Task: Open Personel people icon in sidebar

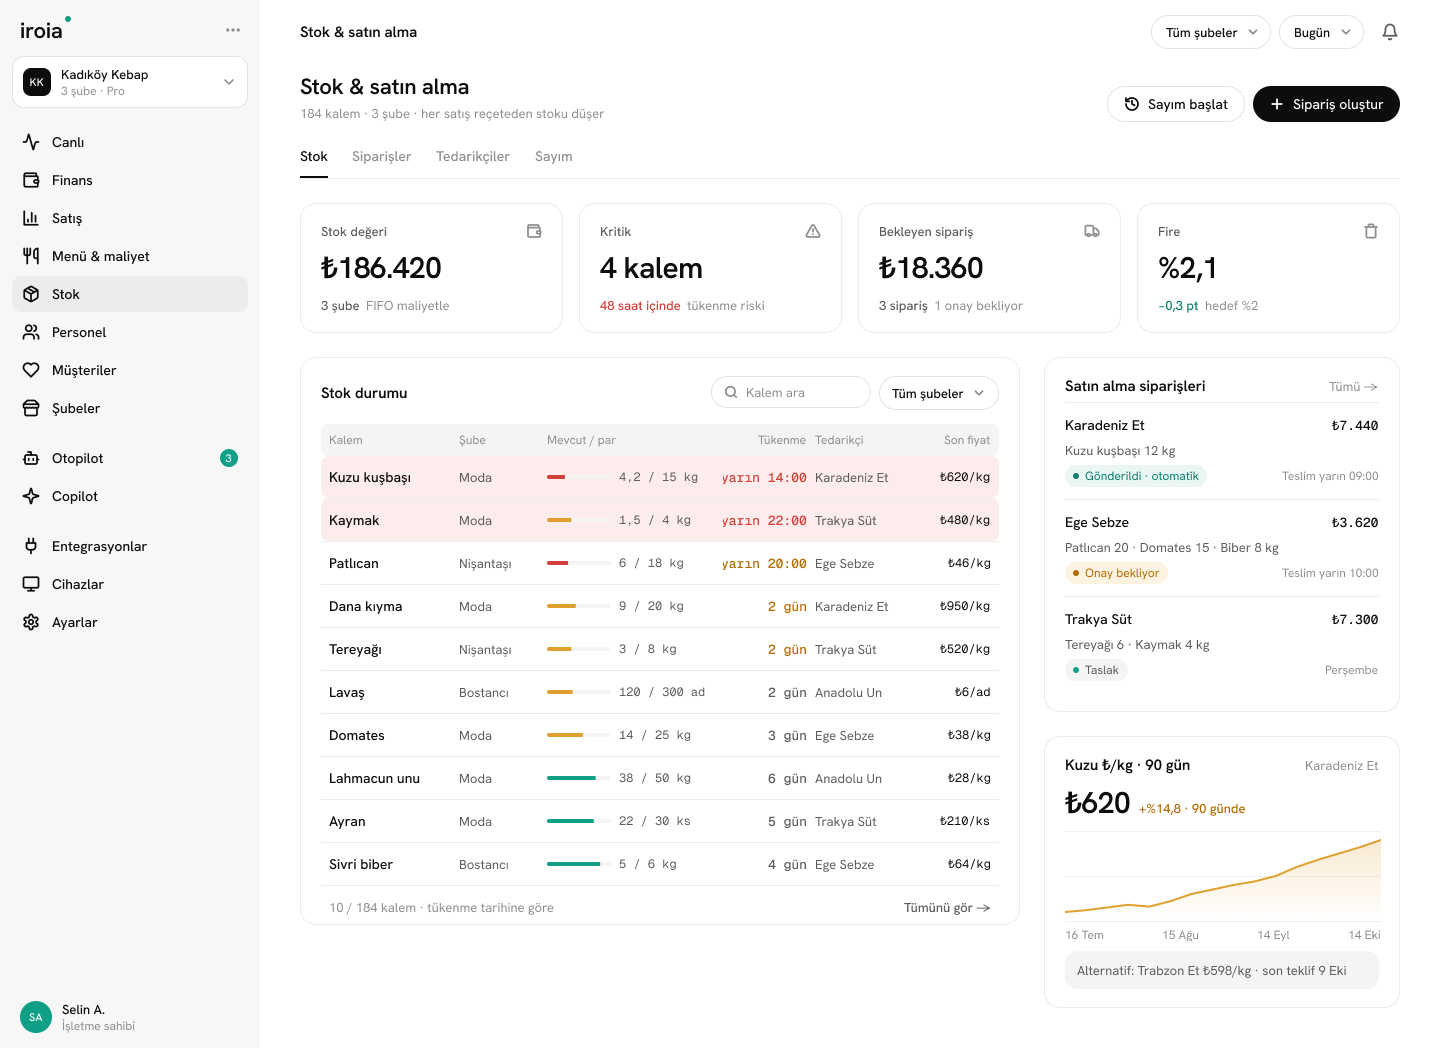Action: (x=31, y=332)
